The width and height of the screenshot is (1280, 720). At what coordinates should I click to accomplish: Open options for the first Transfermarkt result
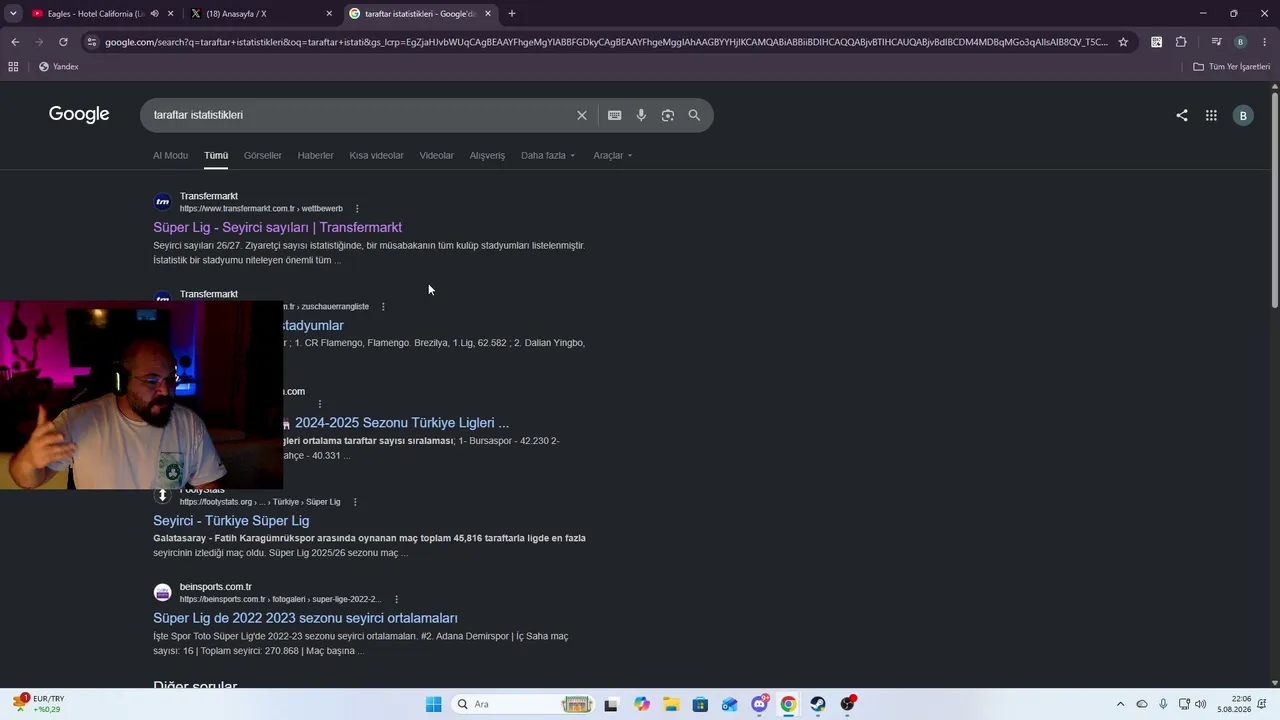pyautogui.click(x=357, y=209)
